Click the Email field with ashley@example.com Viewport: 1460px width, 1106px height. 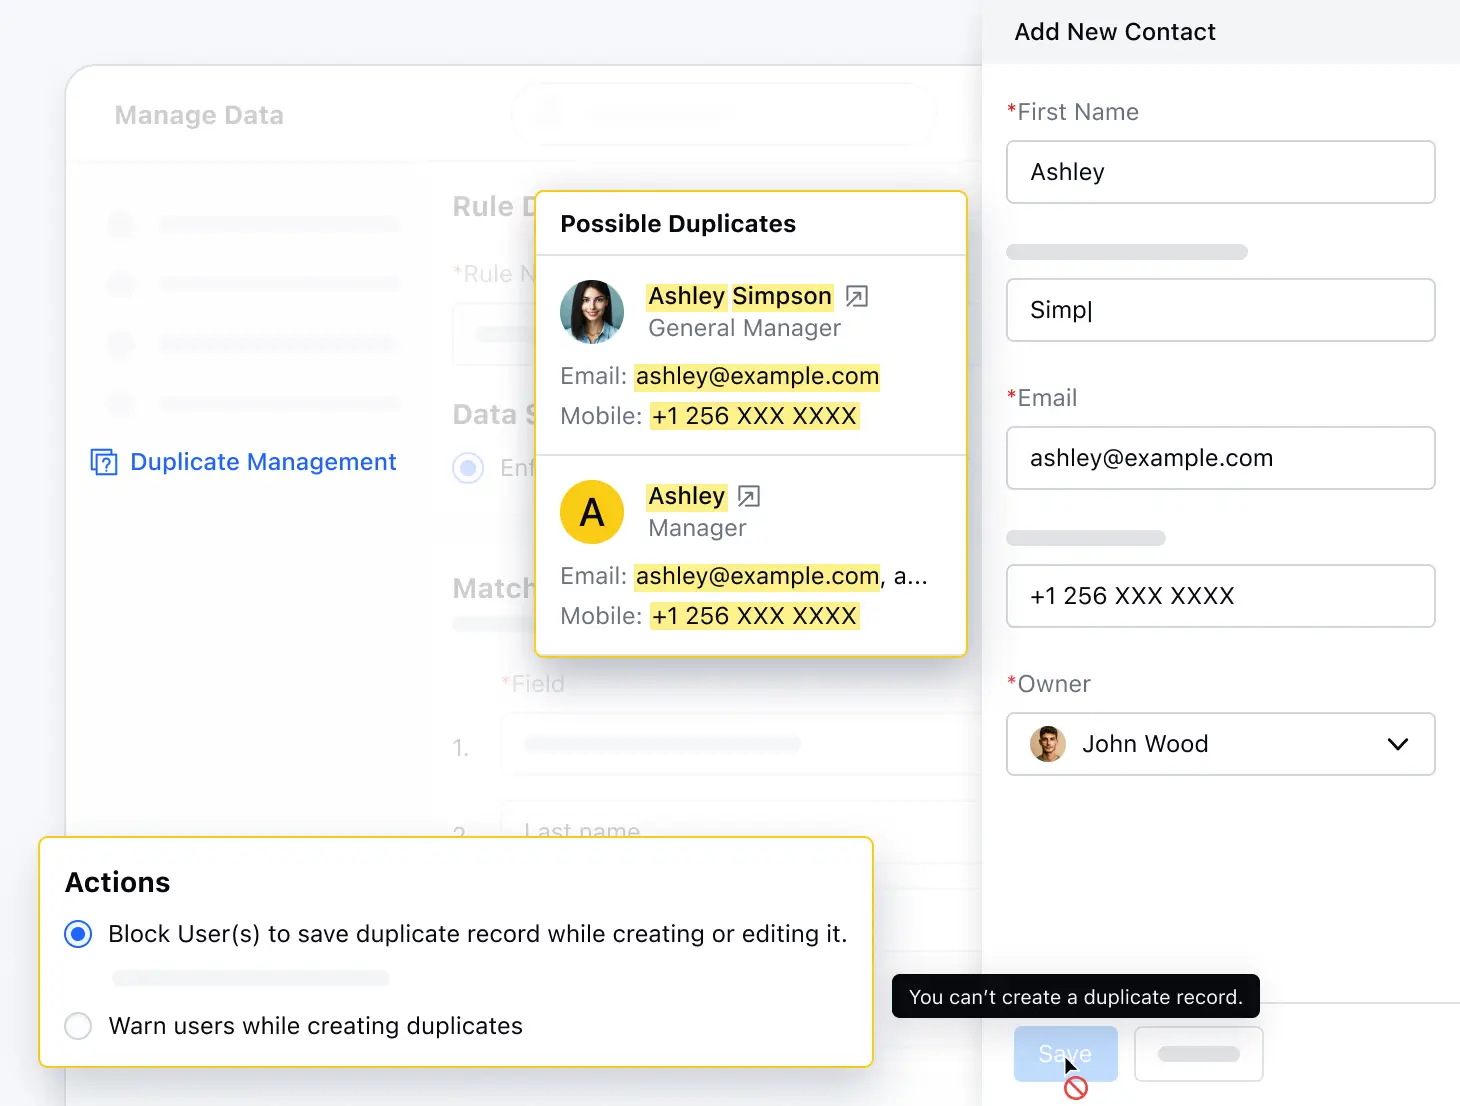click(x=1220, y=458)
